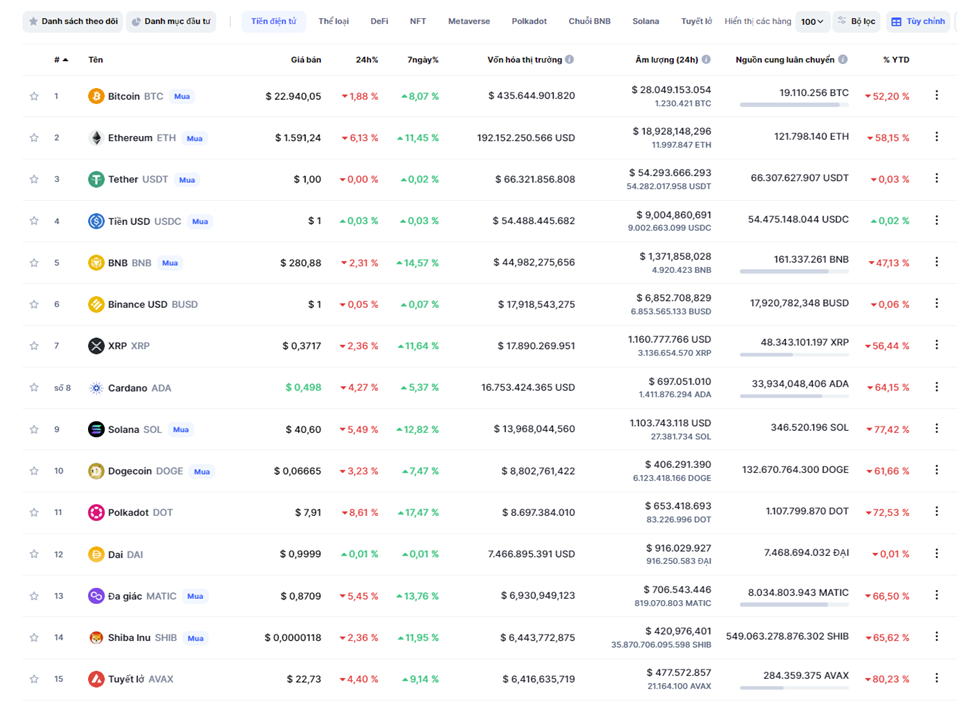Click the Dai coin logo icon
Screen dimensions: 975x705
96,555
